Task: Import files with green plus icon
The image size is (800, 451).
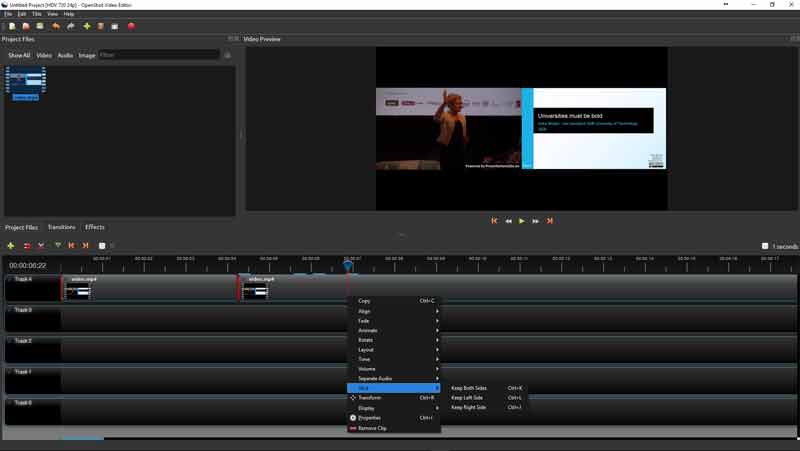Action: (x=87, y=26)
